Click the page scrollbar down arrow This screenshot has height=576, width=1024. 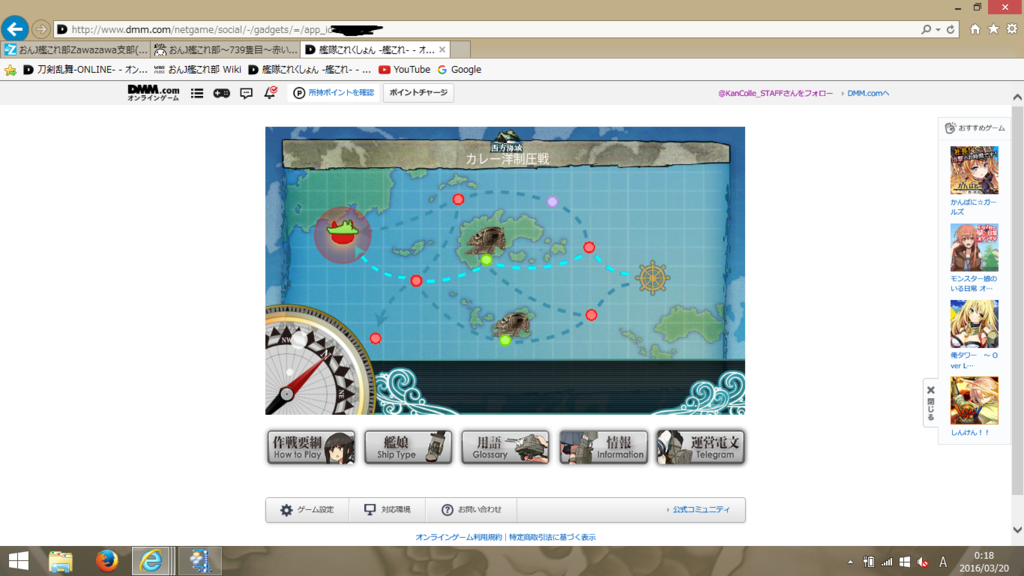click(1017, 530)
